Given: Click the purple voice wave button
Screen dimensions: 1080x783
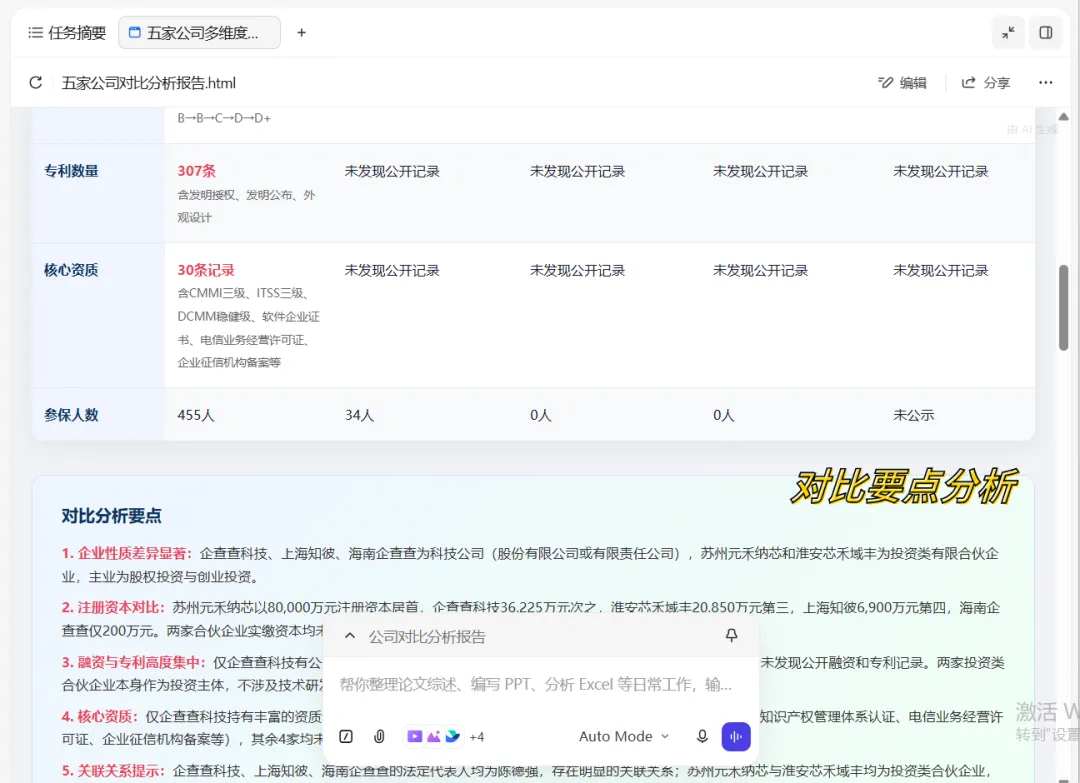Looking at the screenshot, I should [x=736, y=736].
